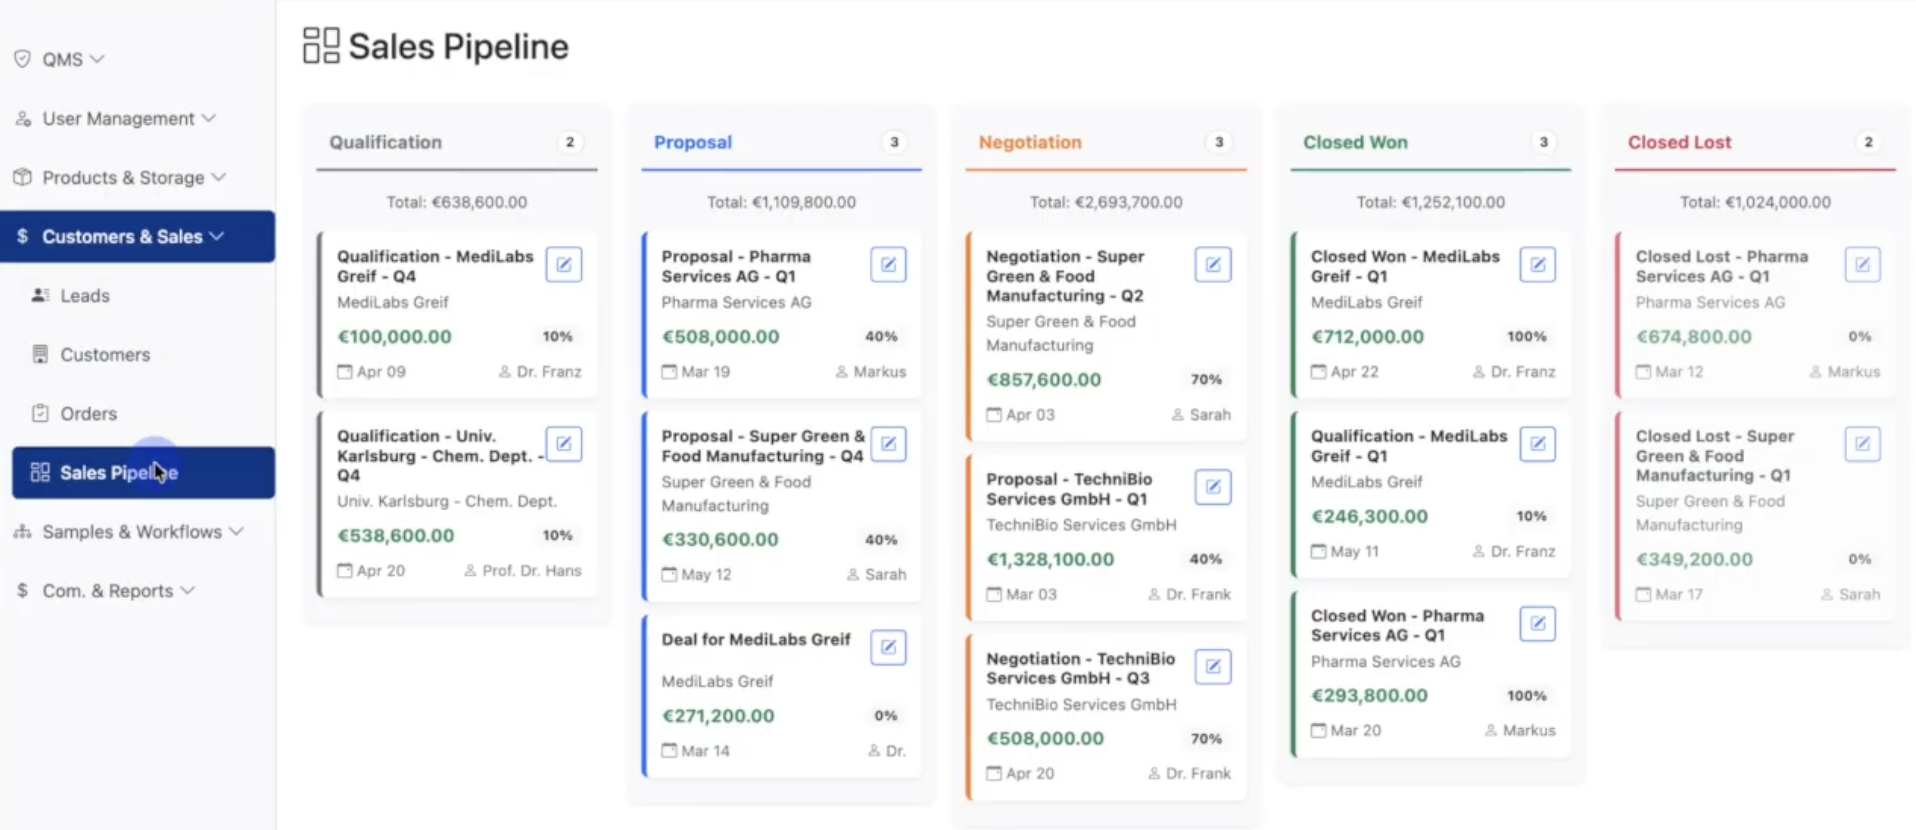Viewport: 1916px width, 830px height.
Task: Edit Closed Won - MediLabs Greif - Q1 deal
Action: pyautogui.click(x=1538, y=265)
